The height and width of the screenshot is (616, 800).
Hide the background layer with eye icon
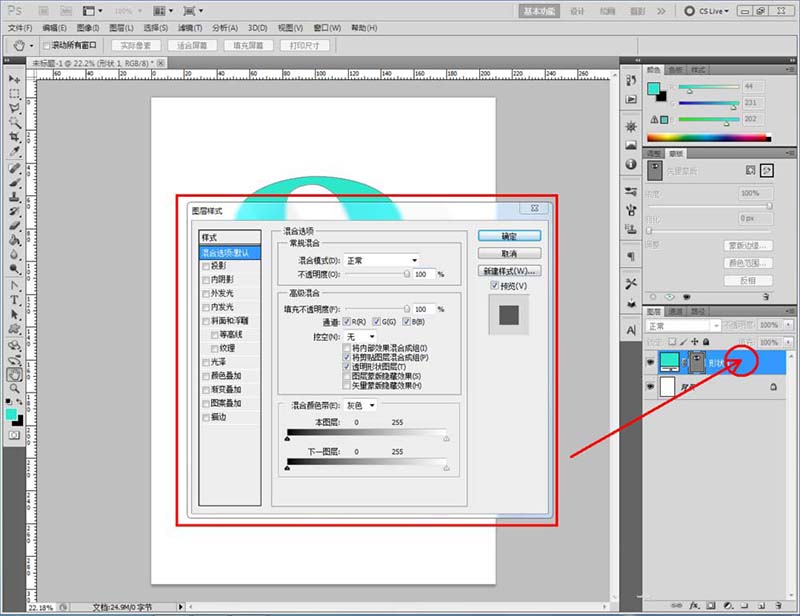(651, 386)
